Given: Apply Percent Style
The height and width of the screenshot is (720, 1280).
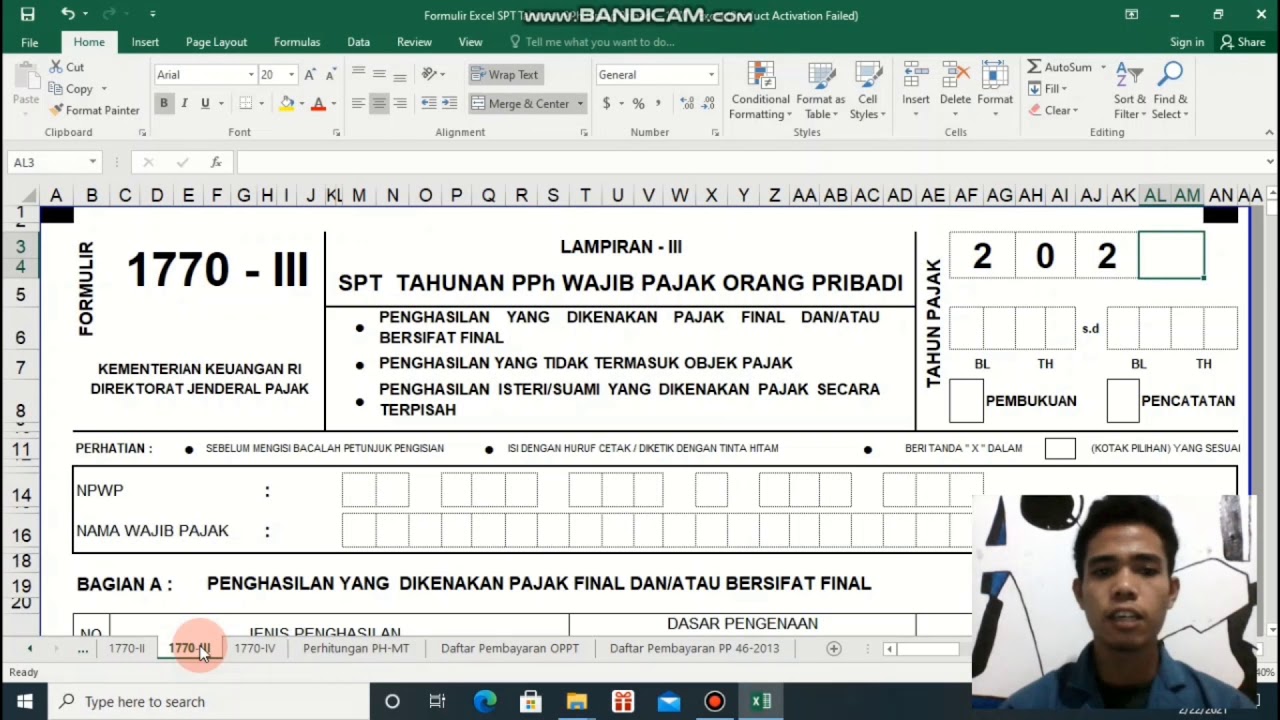Looking at the screenshot, I should [x=638, y=103].
